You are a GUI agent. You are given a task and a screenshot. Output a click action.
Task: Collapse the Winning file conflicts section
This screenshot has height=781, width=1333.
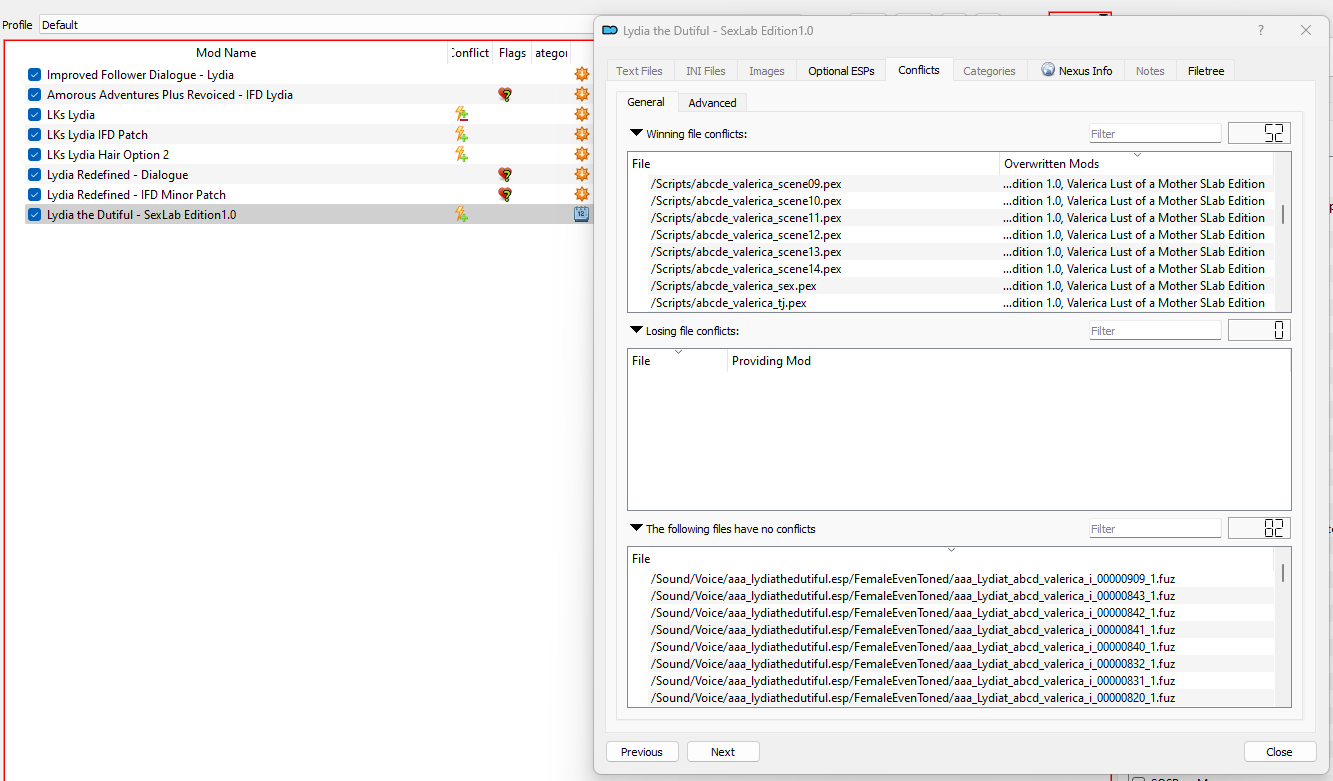636,133
